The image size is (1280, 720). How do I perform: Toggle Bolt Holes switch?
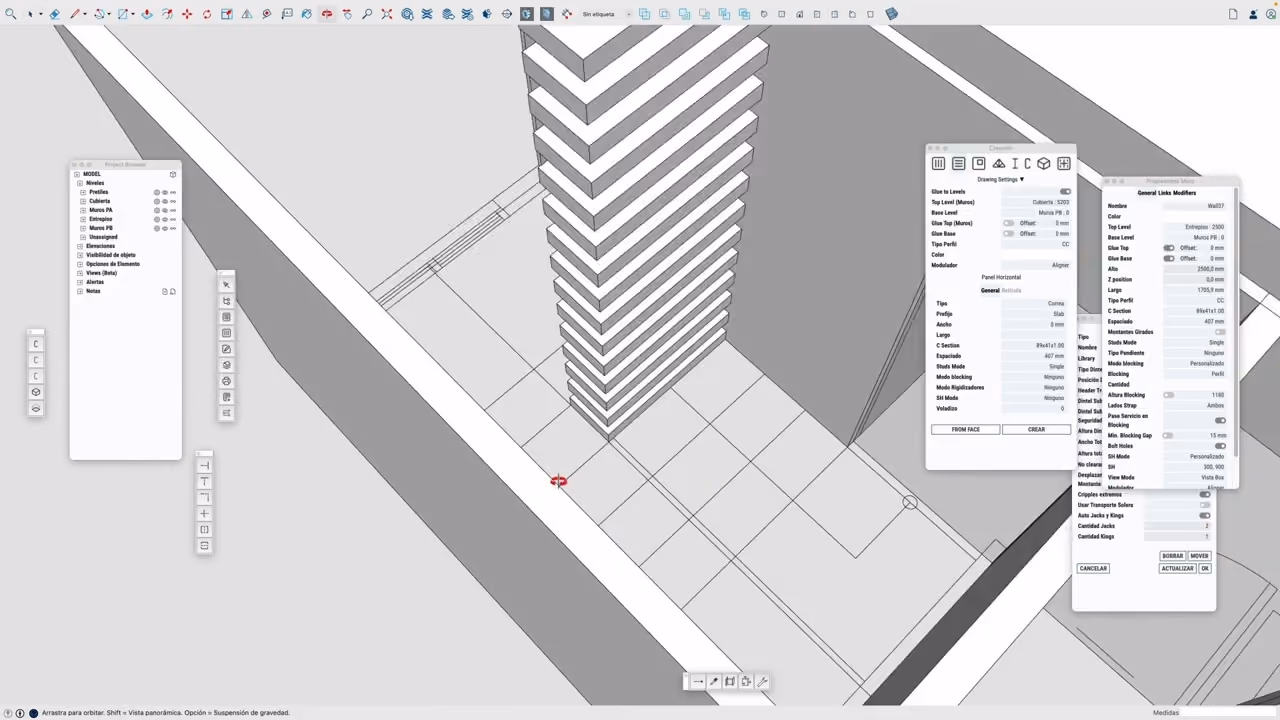1220,446
